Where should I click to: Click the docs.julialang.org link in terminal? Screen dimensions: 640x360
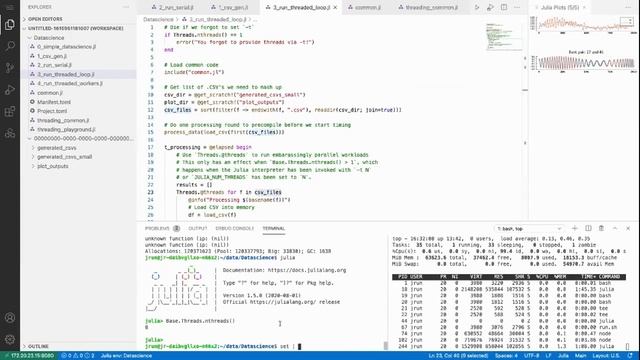(x=307, y=270)
